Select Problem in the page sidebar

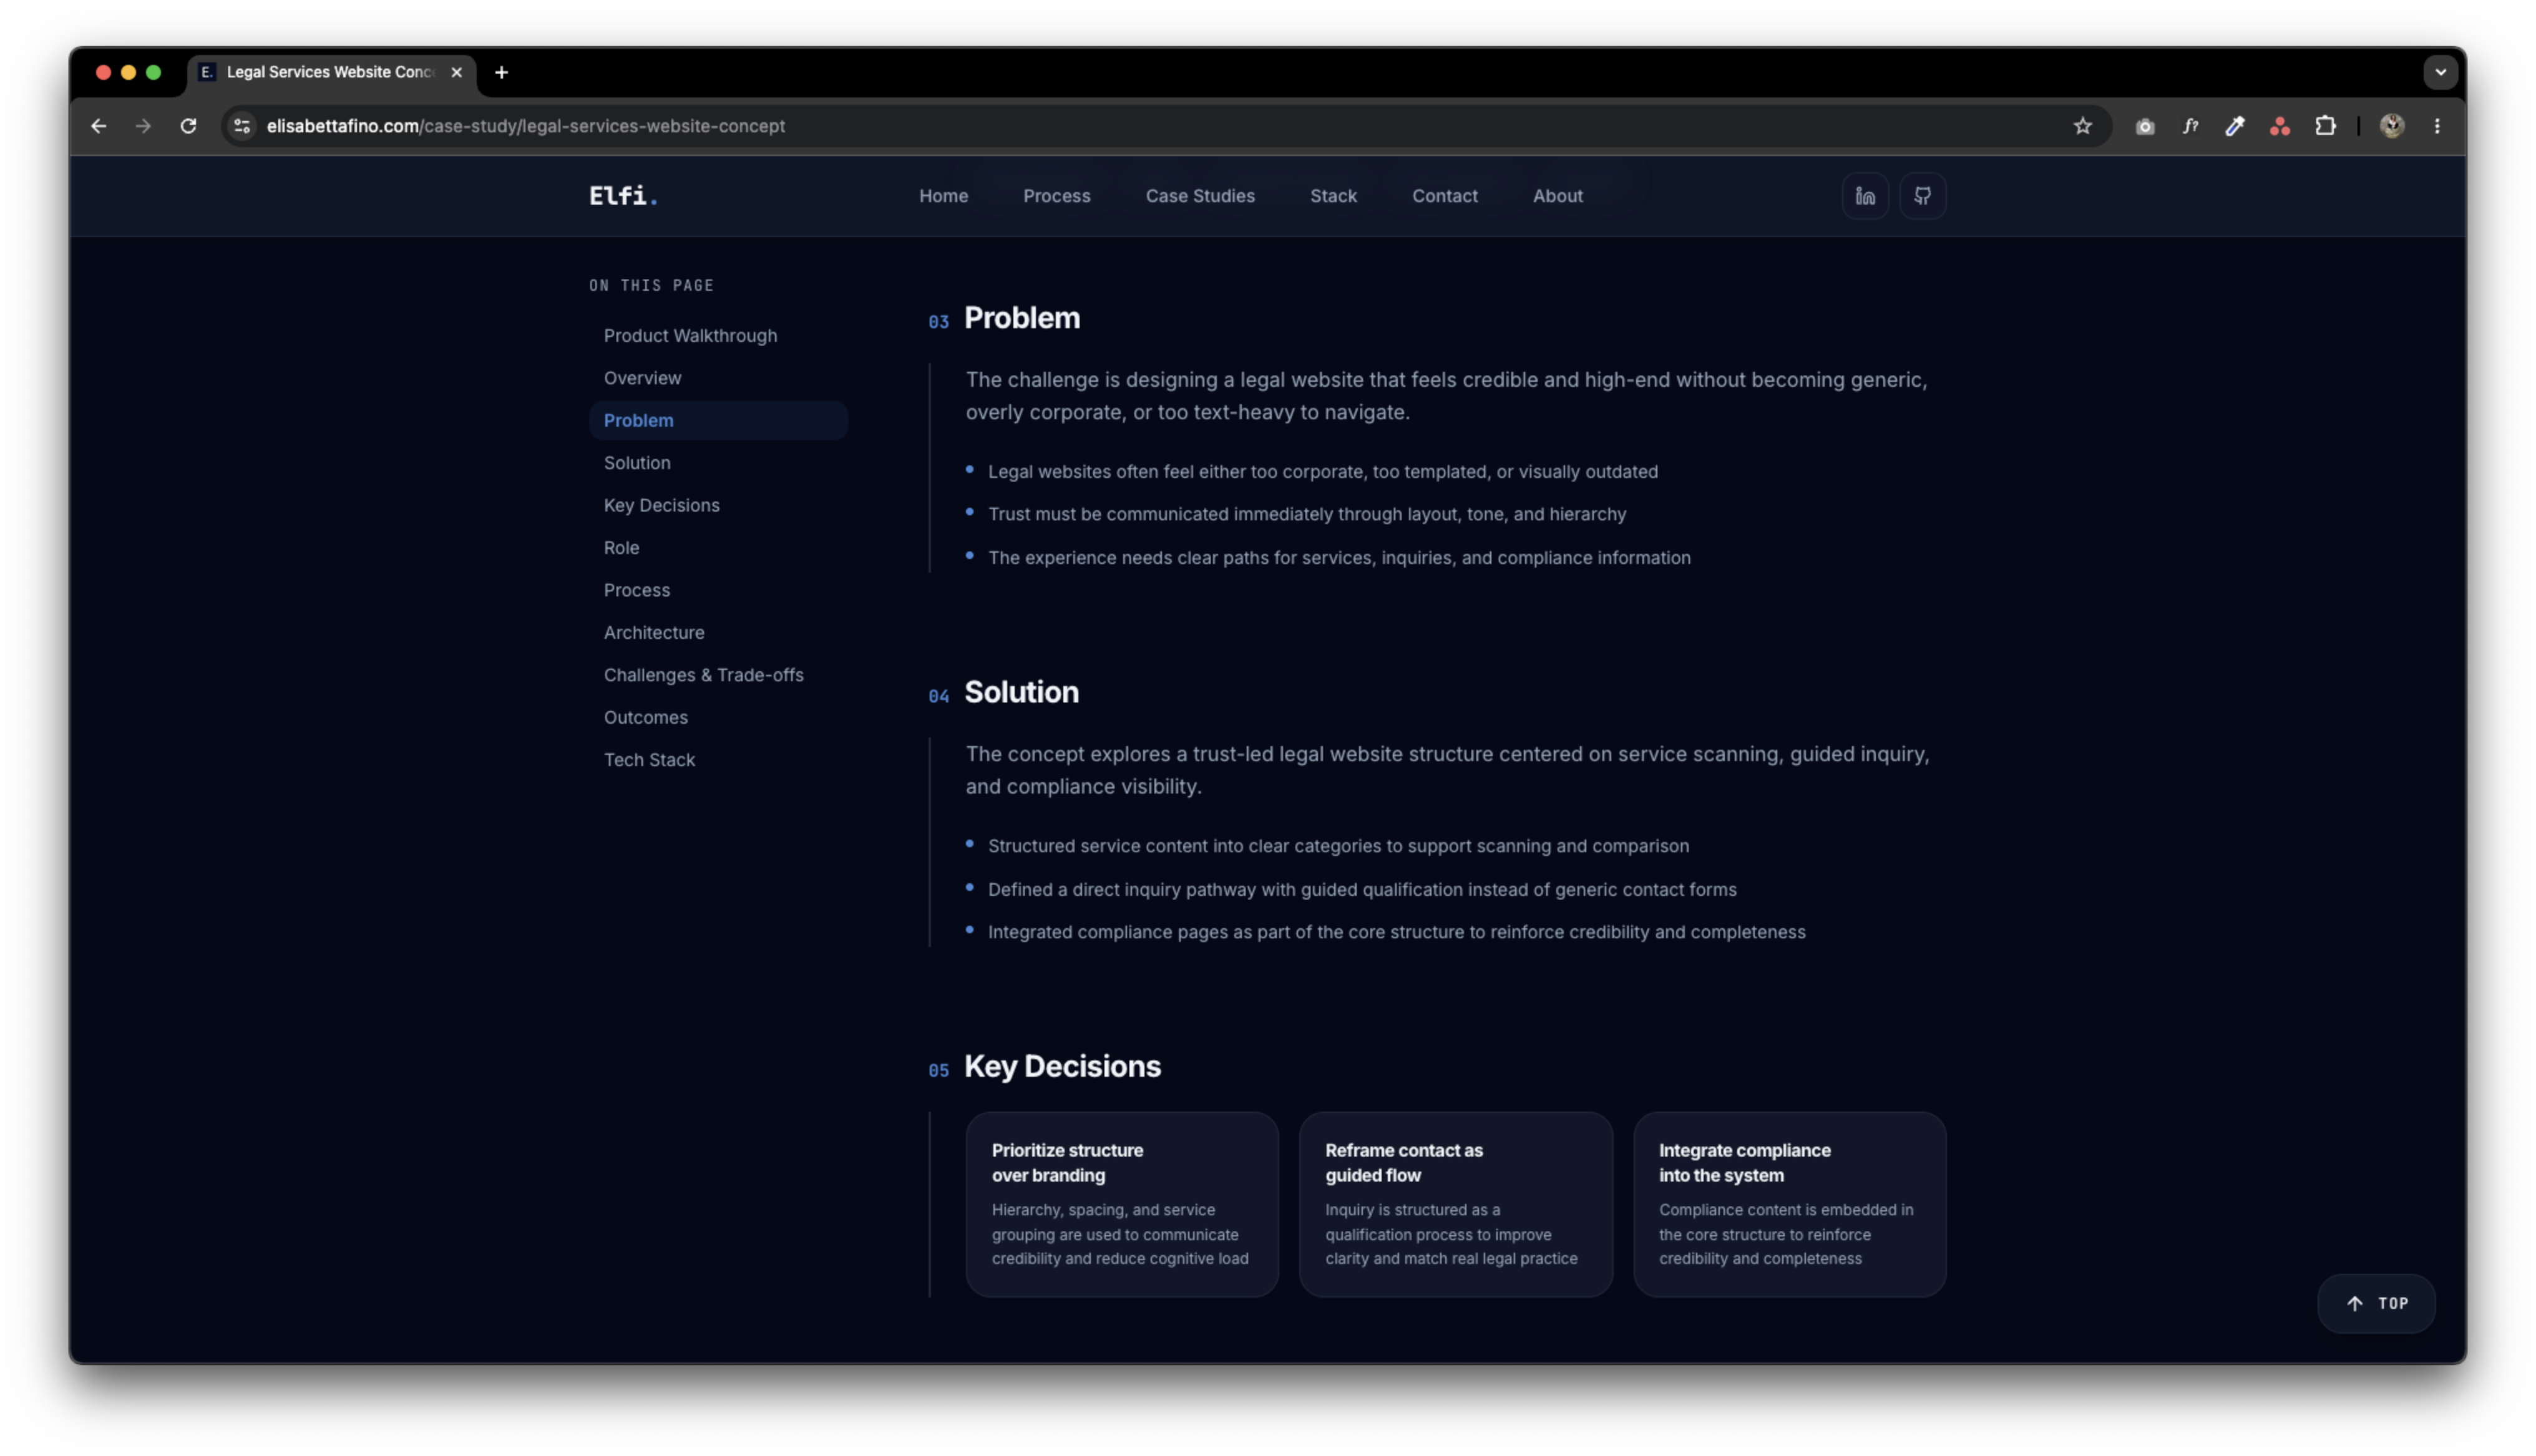(718, 420)
